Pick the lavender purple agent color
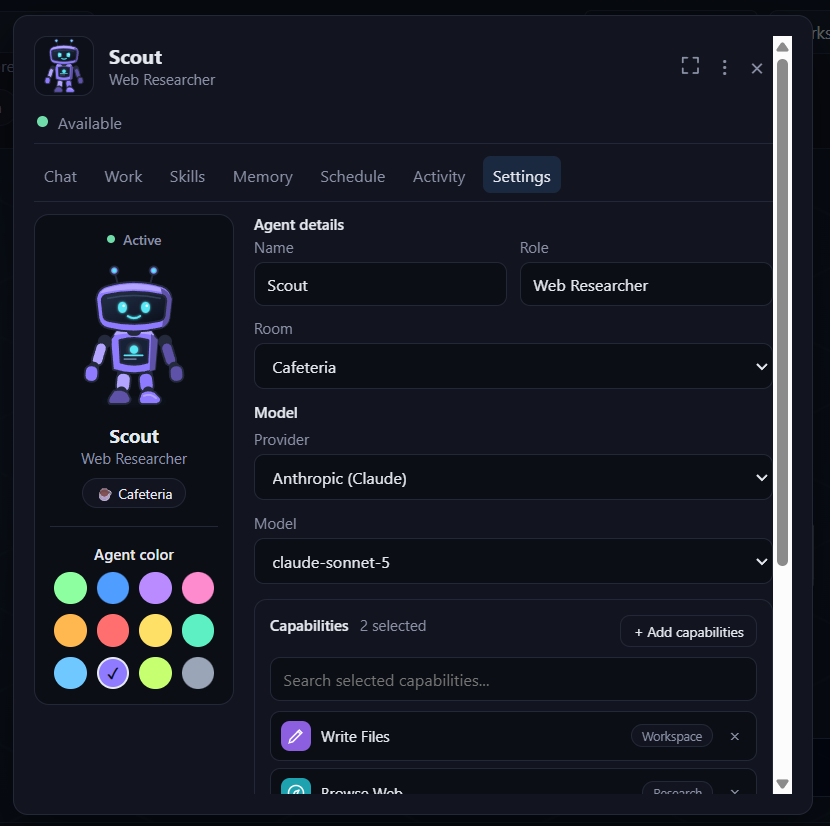The image size is (830, 826). [155, 588]
